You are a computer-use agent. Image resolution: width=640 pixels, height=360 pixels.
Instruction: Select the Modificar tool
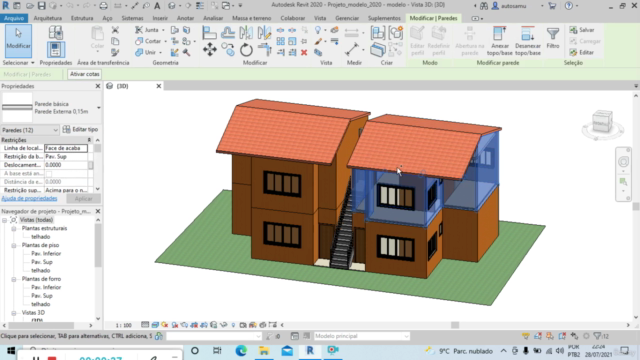[x=18, y=41]
